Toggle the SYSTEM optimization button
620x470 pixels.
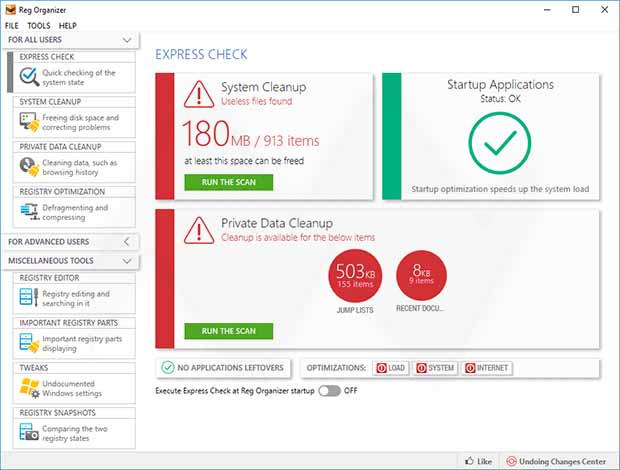click(x=435, y=368)
